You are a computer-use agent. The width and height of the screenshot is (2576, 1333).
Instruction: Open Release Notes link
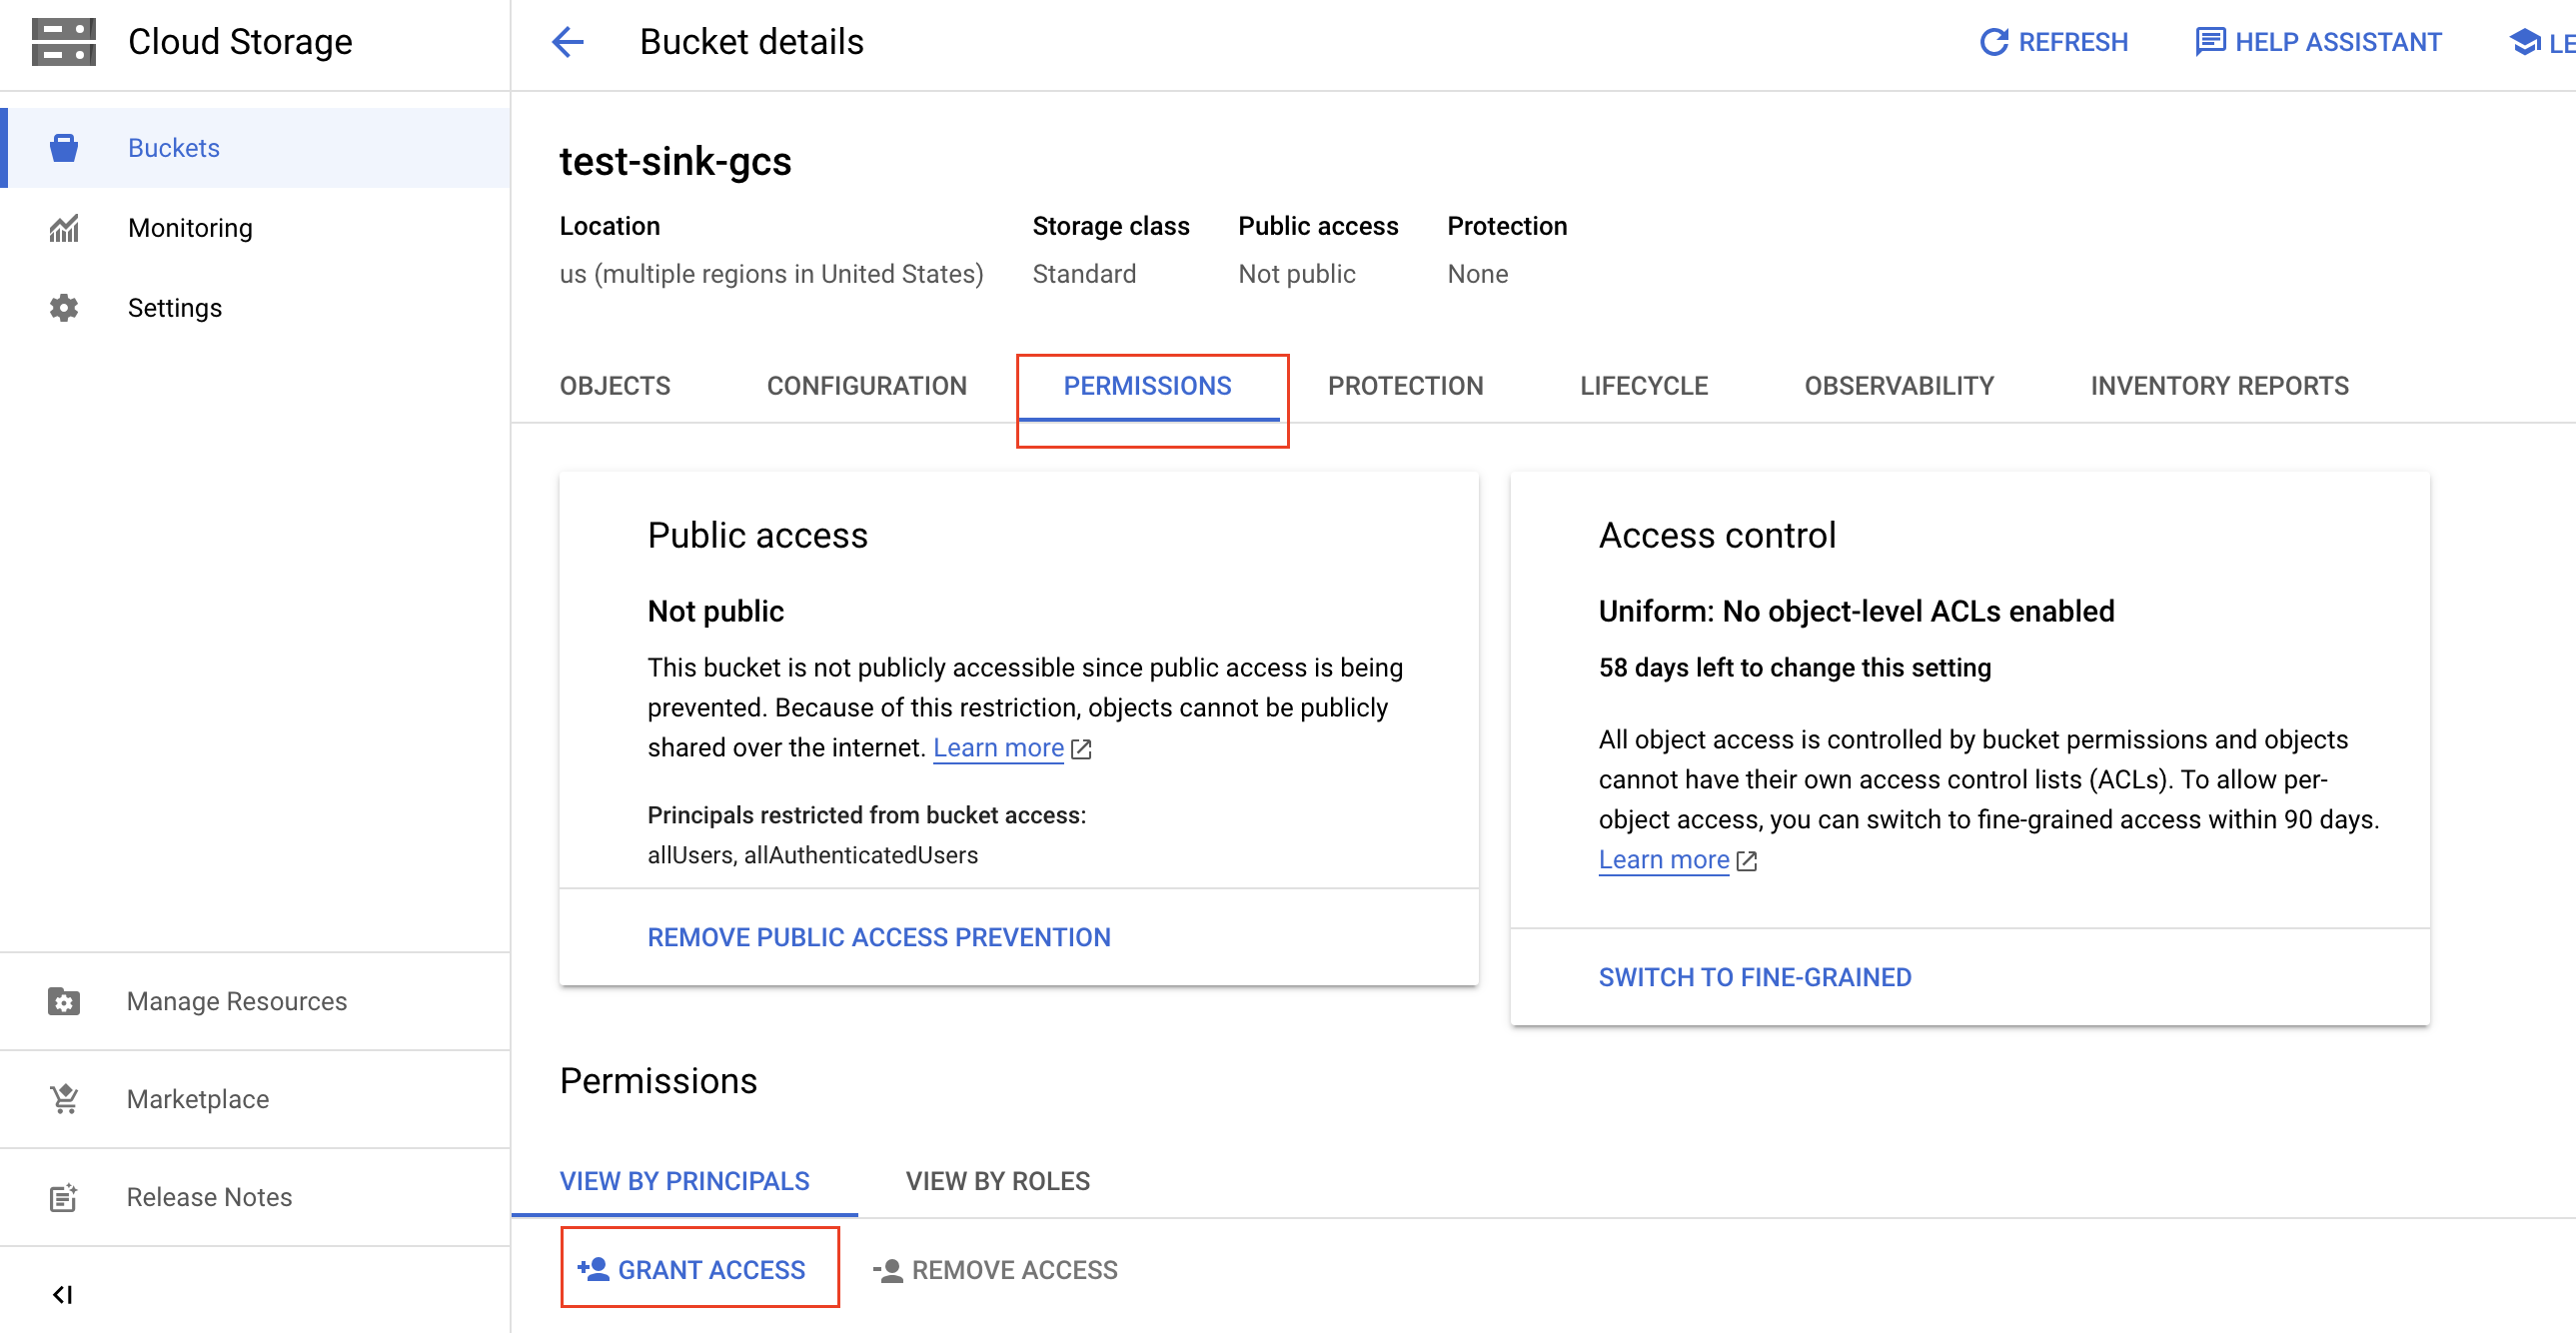[256, 1197]
